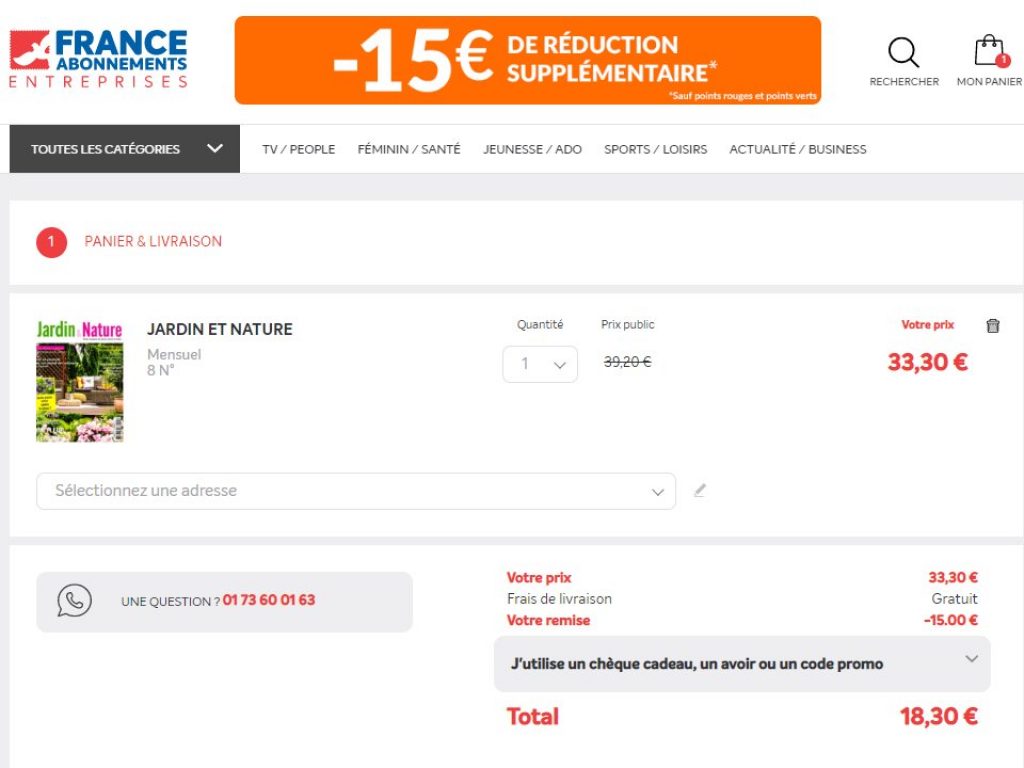Select Jeunesse / Ado category
The image size is (1024, 768).
click(532, 149)
